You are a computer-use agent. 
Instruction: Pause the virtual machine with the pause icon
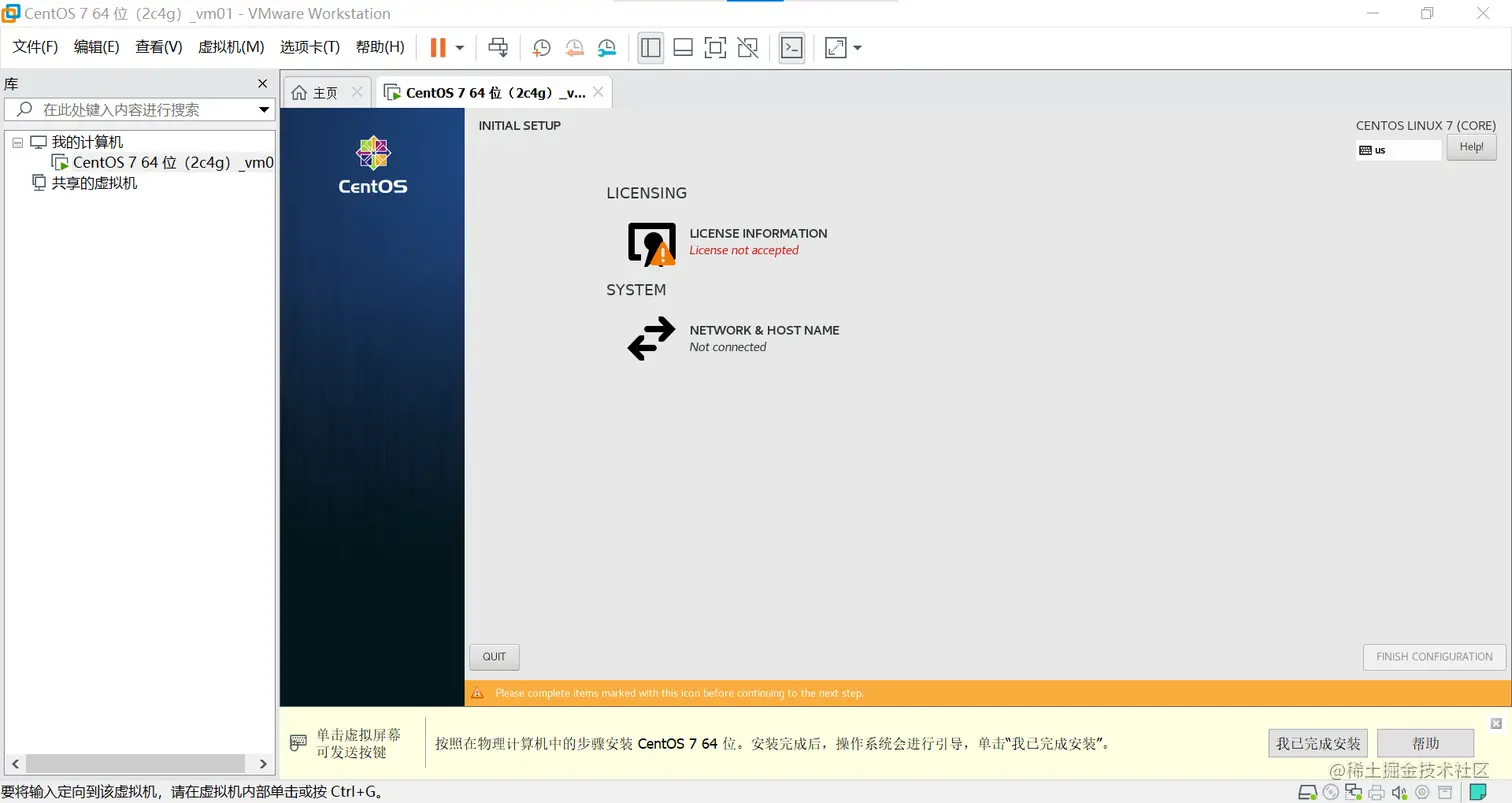tap(438, 47)
